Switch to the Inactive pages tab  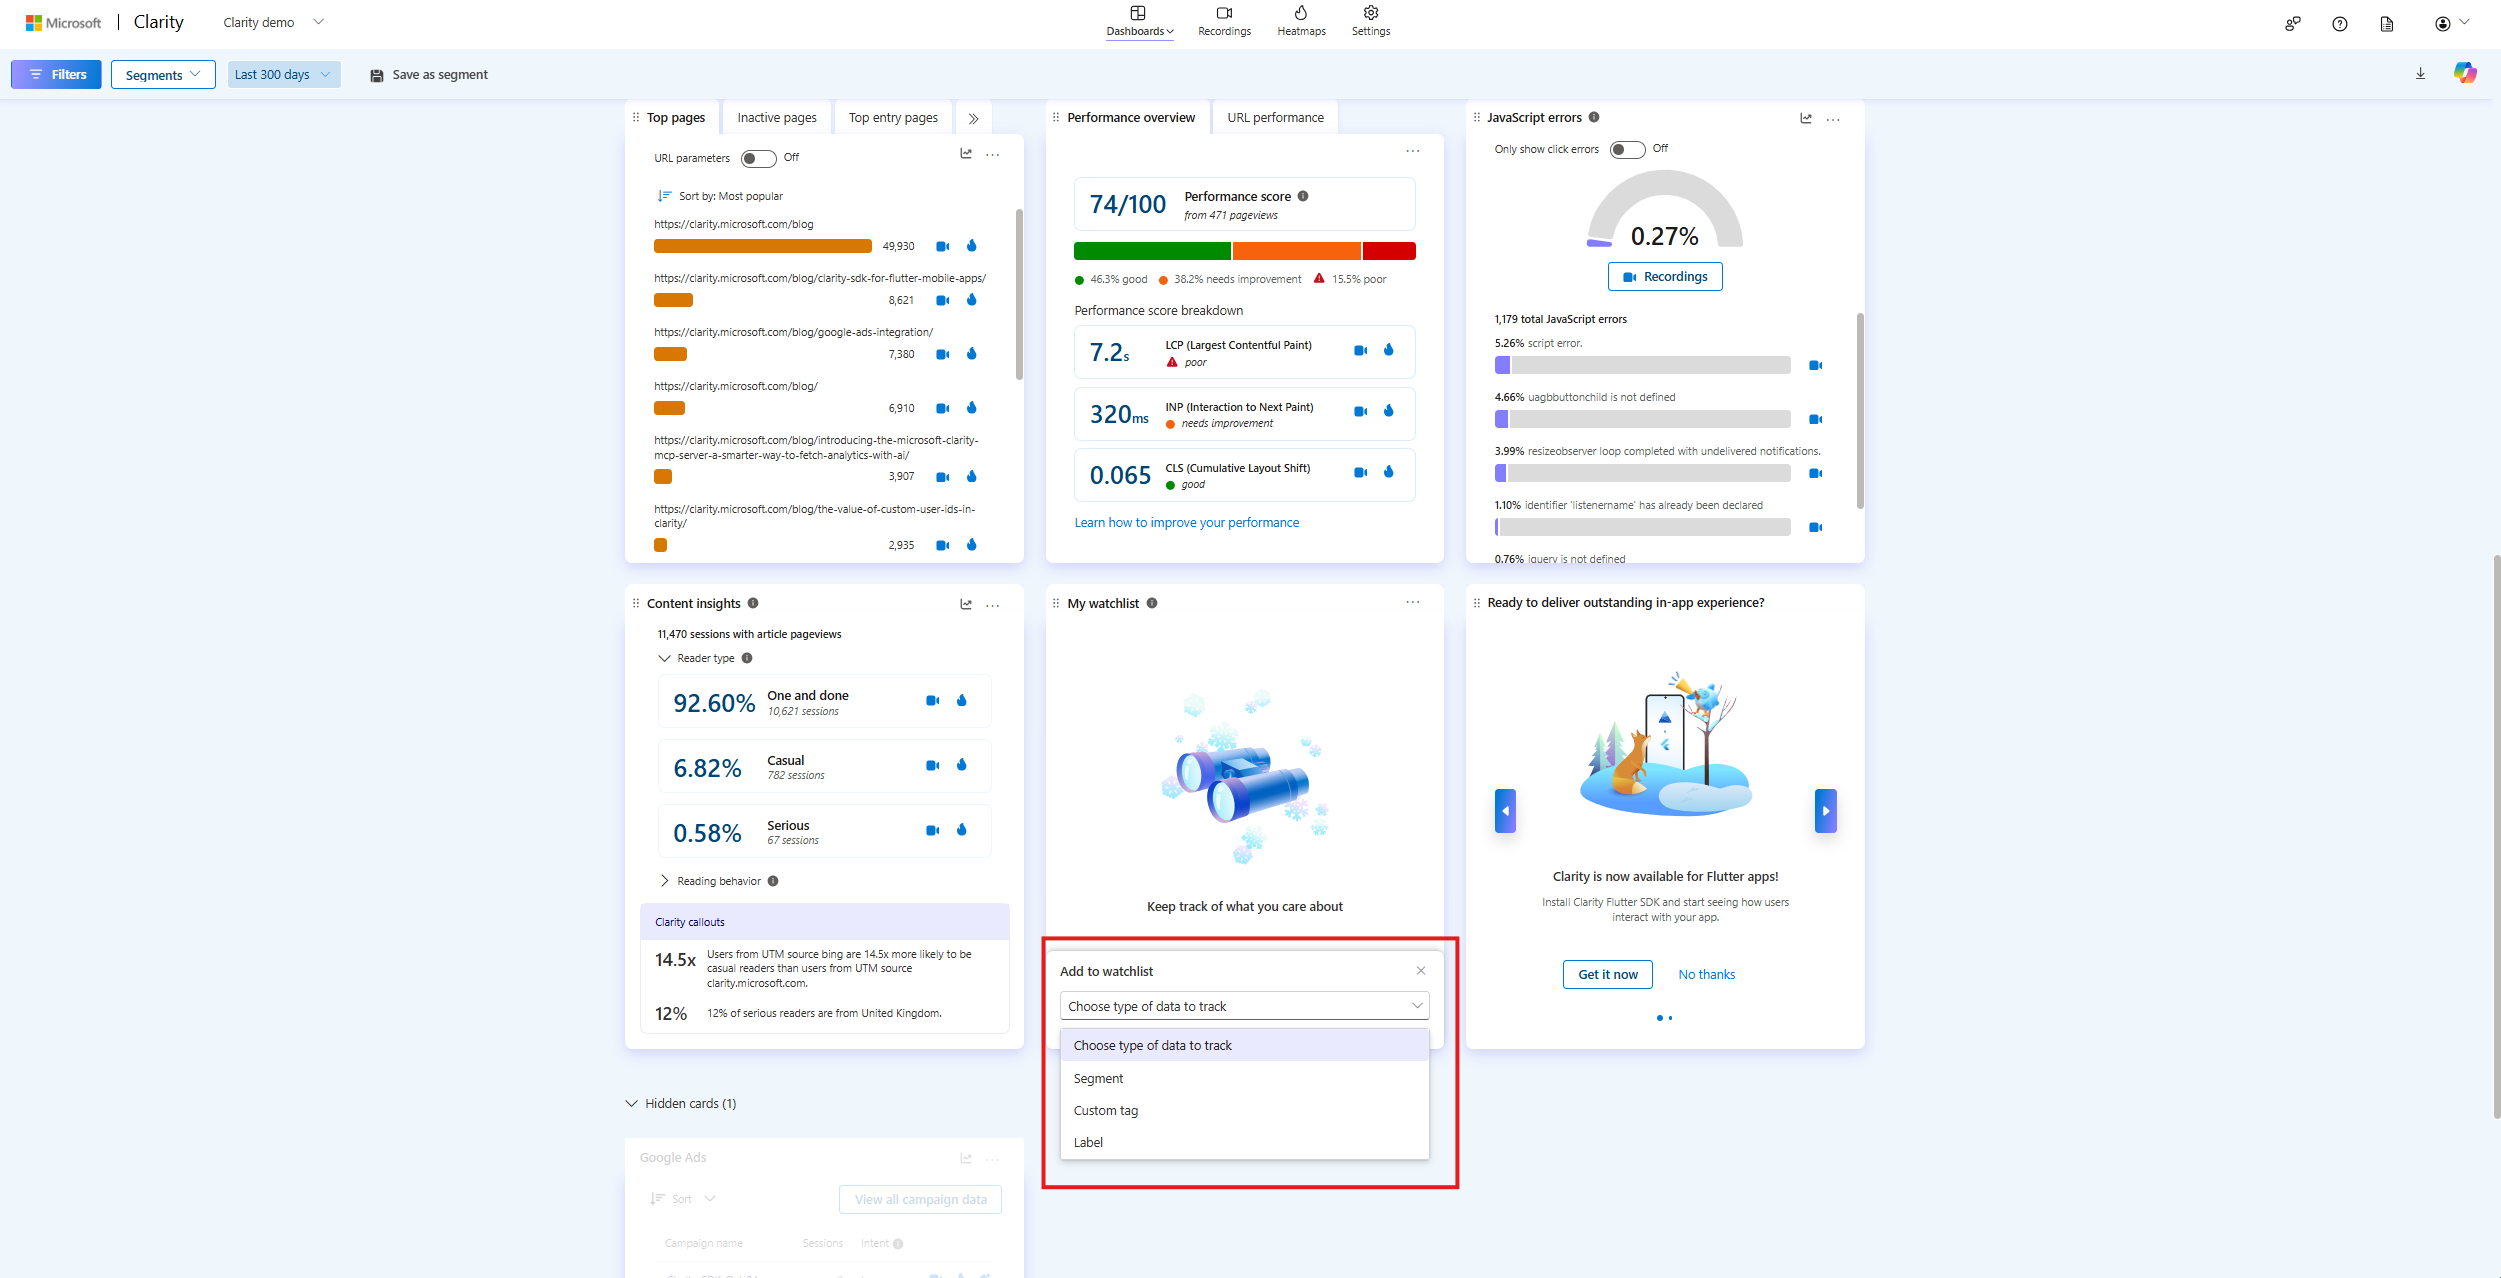776,118
